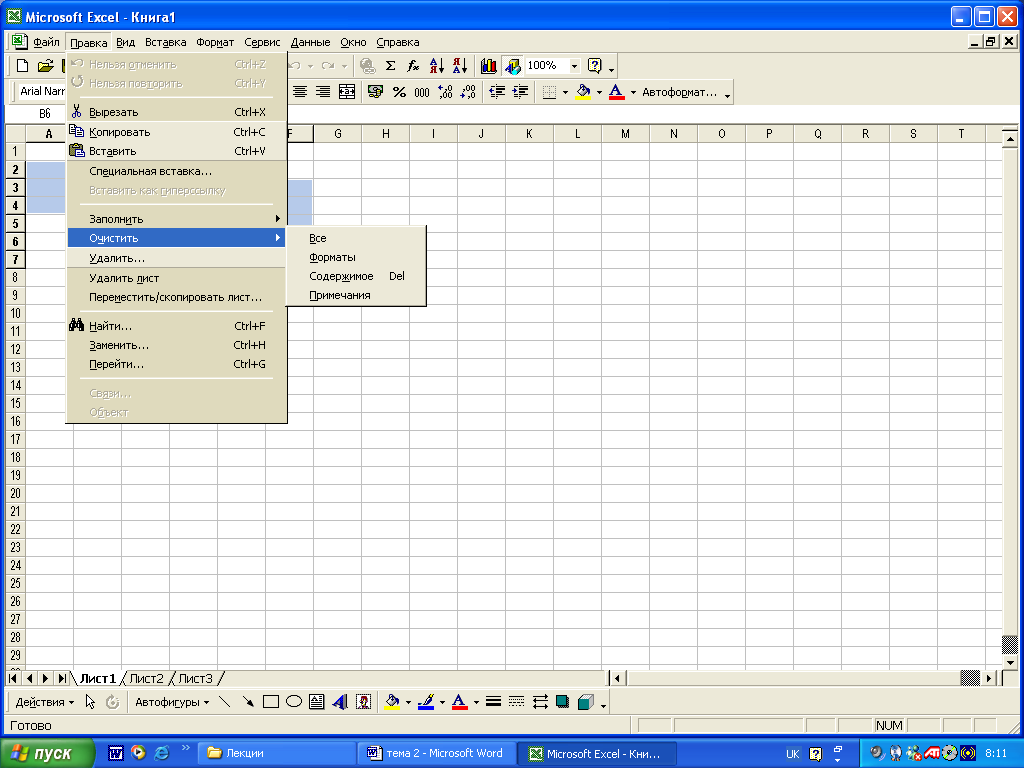
Task: Apply center alignment
Action: tap(300, 92)
